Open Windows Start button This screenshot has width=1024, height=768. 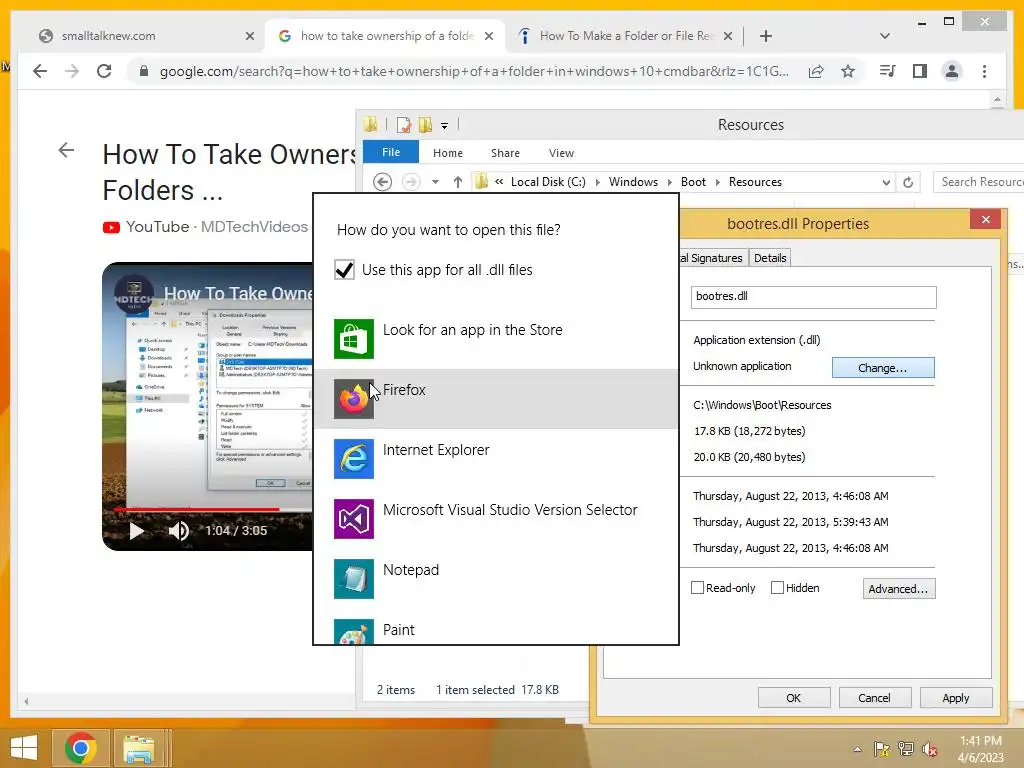tap(24, 748)
